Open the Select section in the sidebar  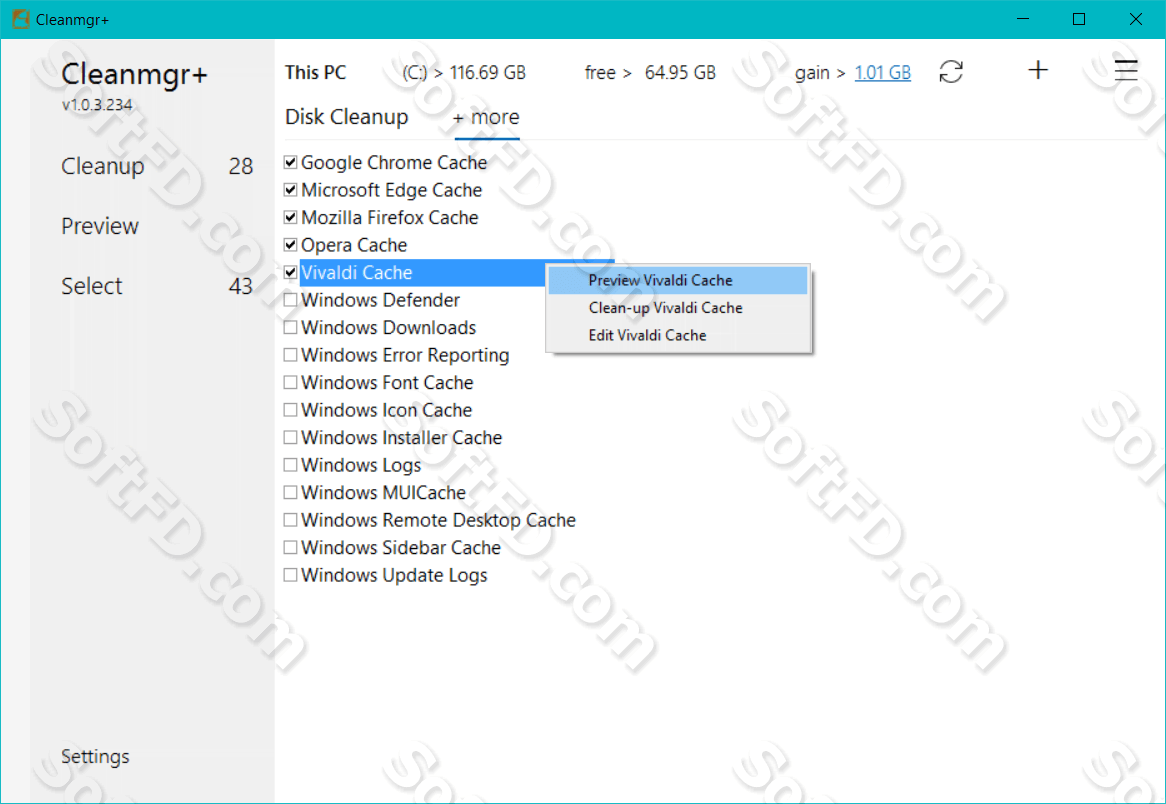coord(91,286)
